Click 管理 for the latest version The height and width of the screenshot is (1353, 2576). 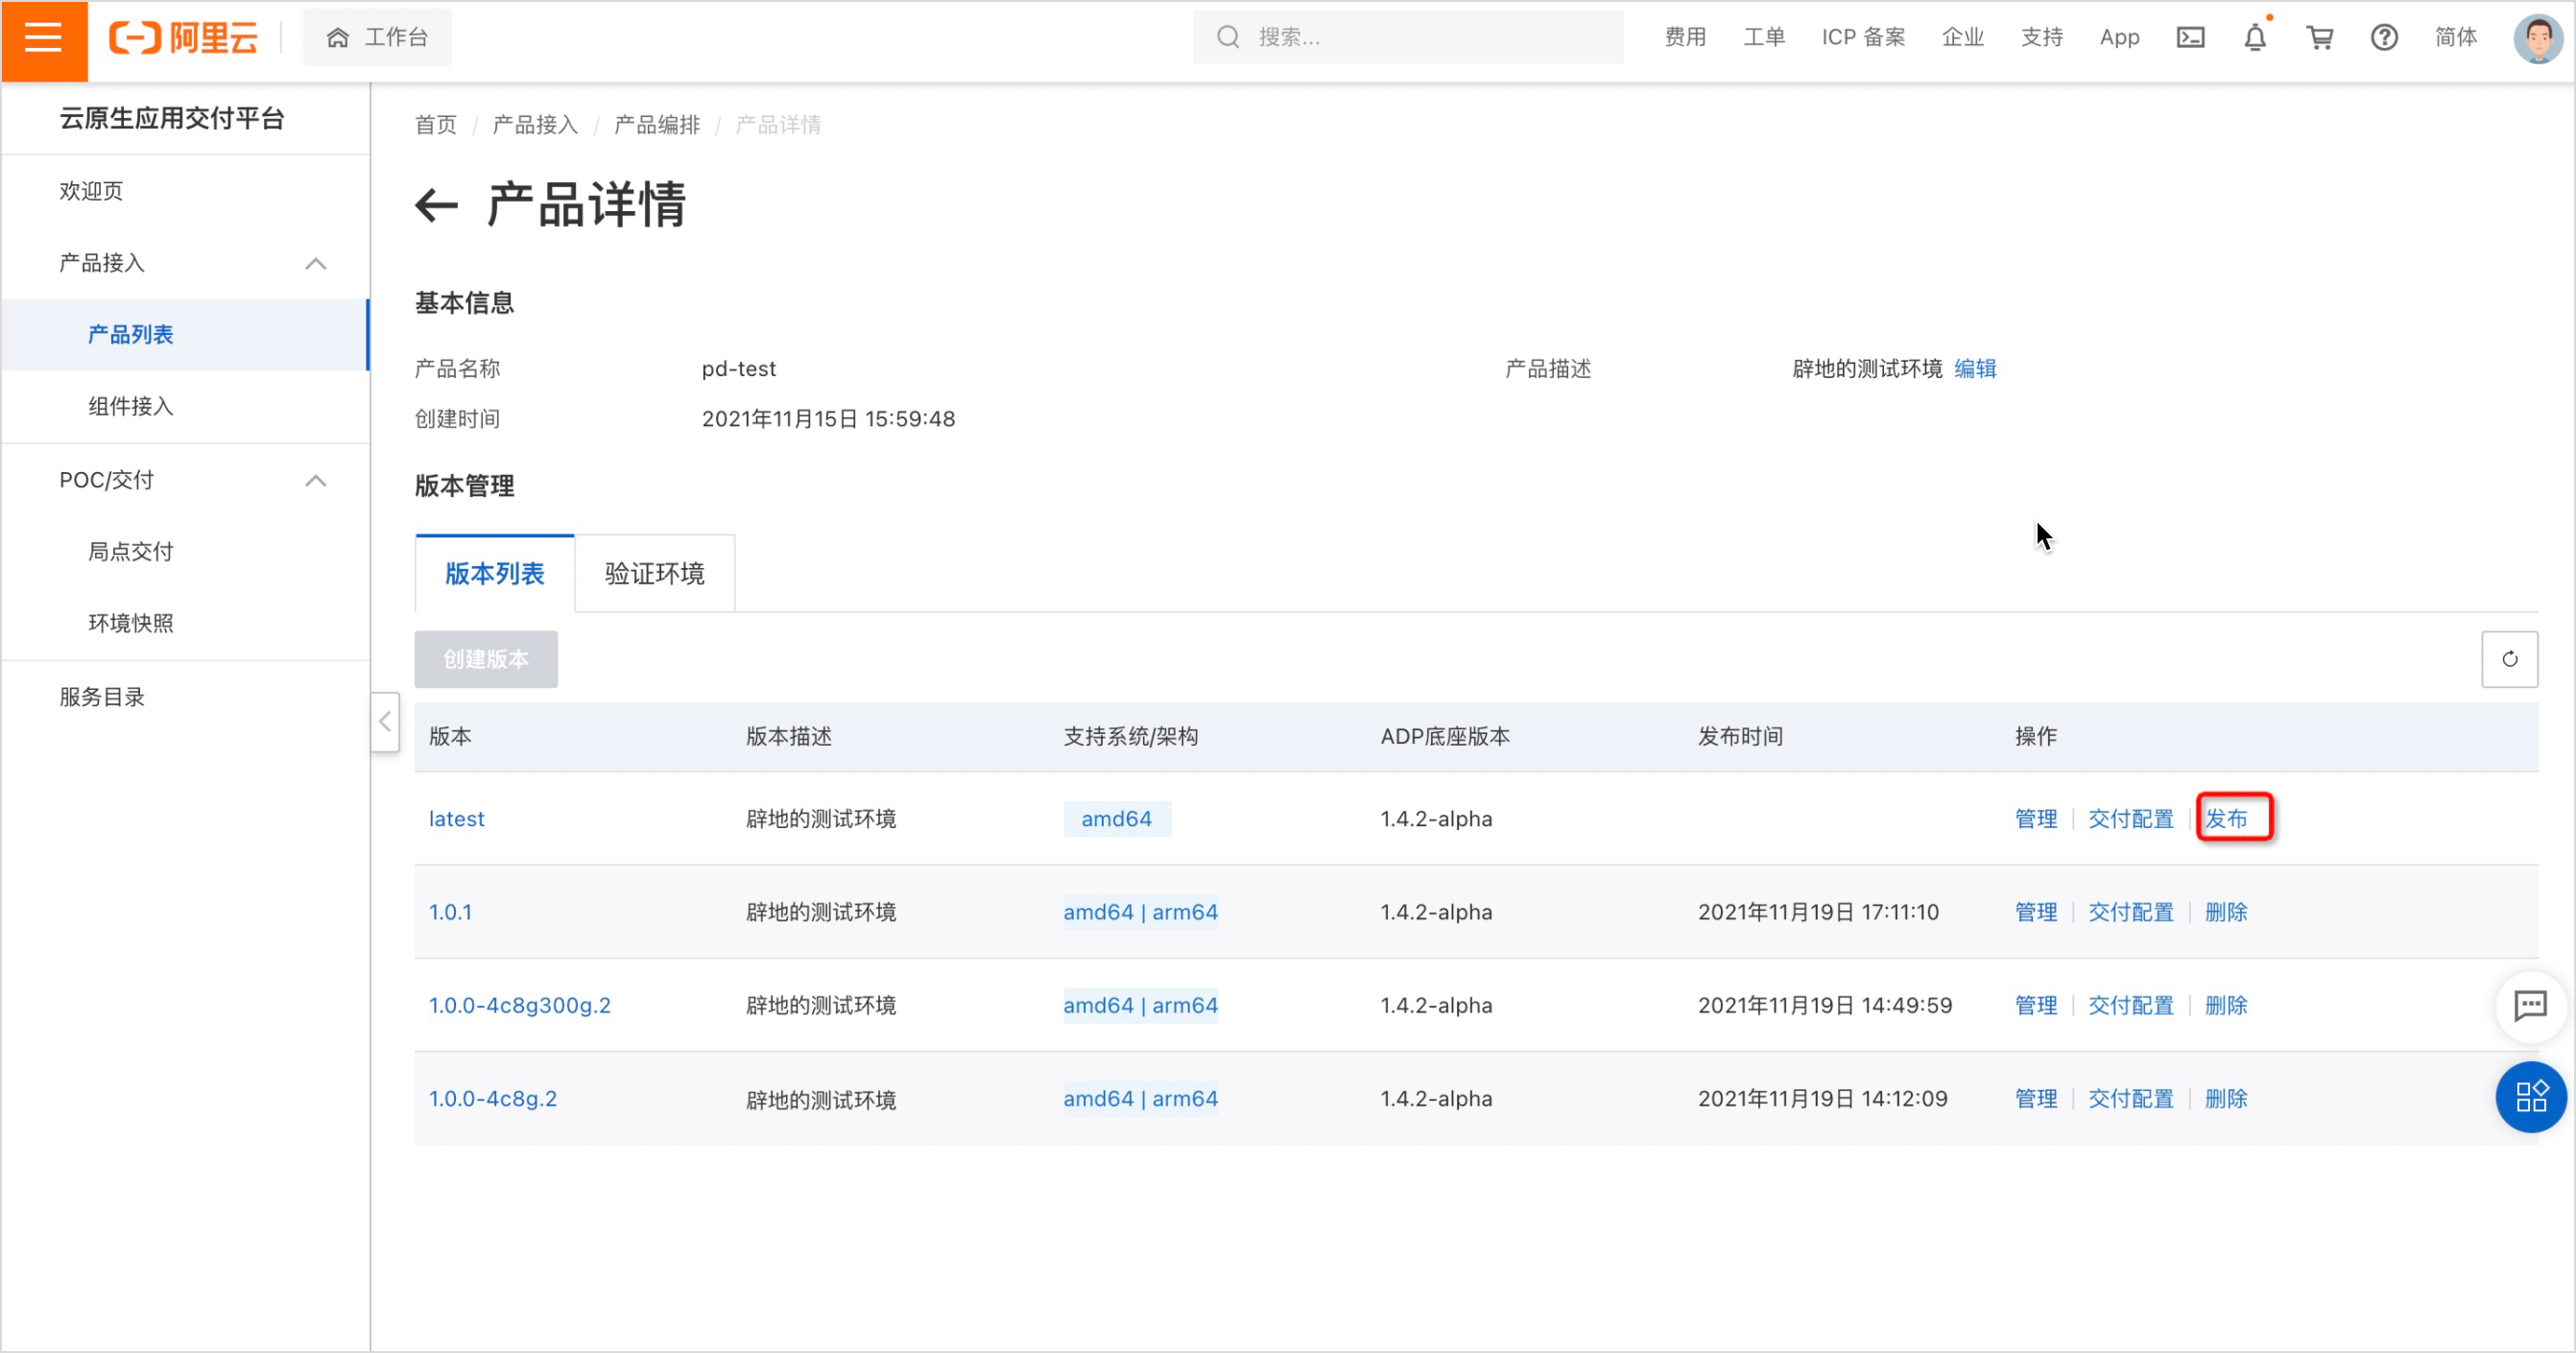(2036, 819)
